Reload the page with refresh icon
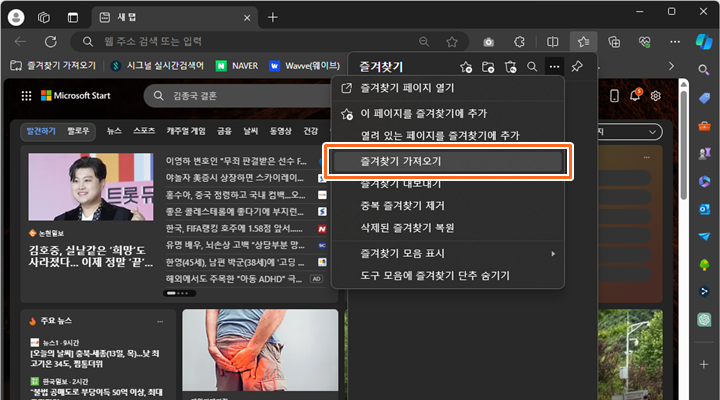 pos(51,42)
